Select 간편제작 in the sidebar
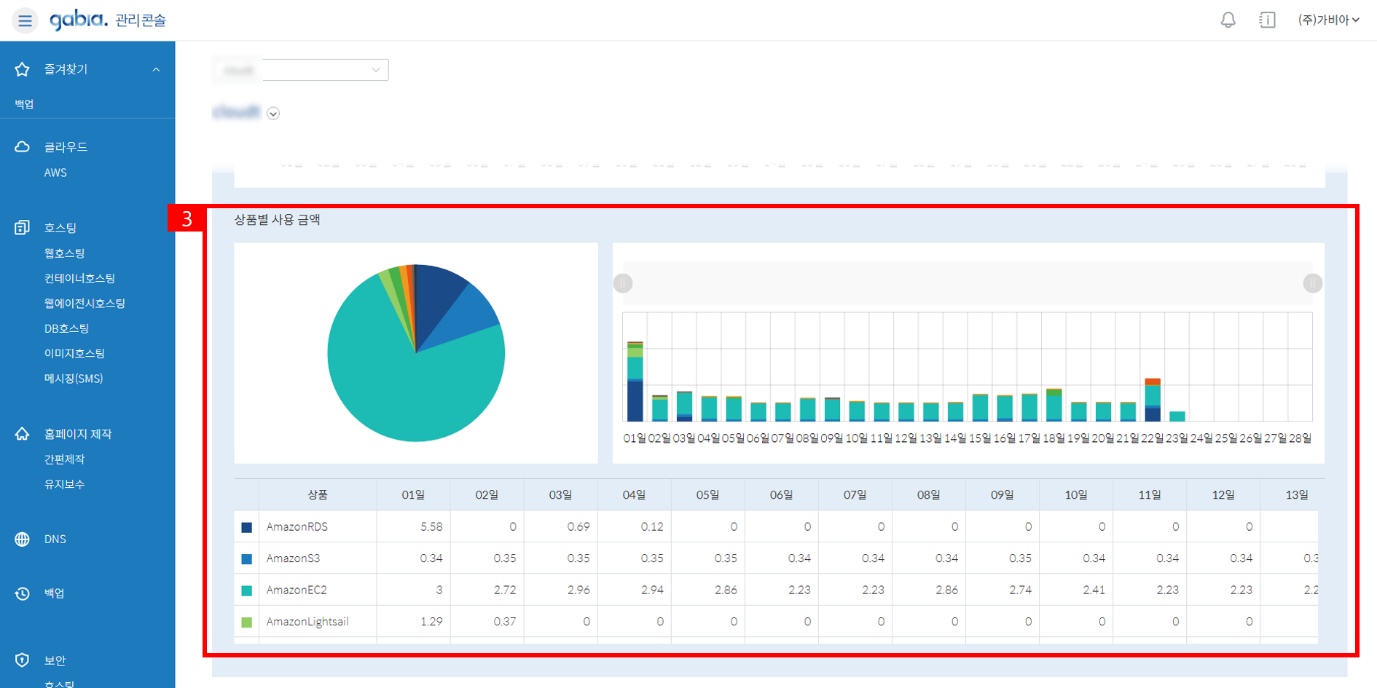This screenshot has width=1377, height=688. pos(64,460)
